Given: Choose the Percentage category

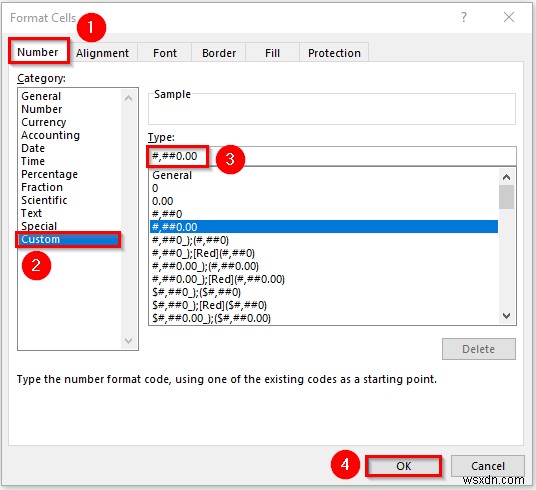Looking at the screenshot, I should (x=49, y=174).
